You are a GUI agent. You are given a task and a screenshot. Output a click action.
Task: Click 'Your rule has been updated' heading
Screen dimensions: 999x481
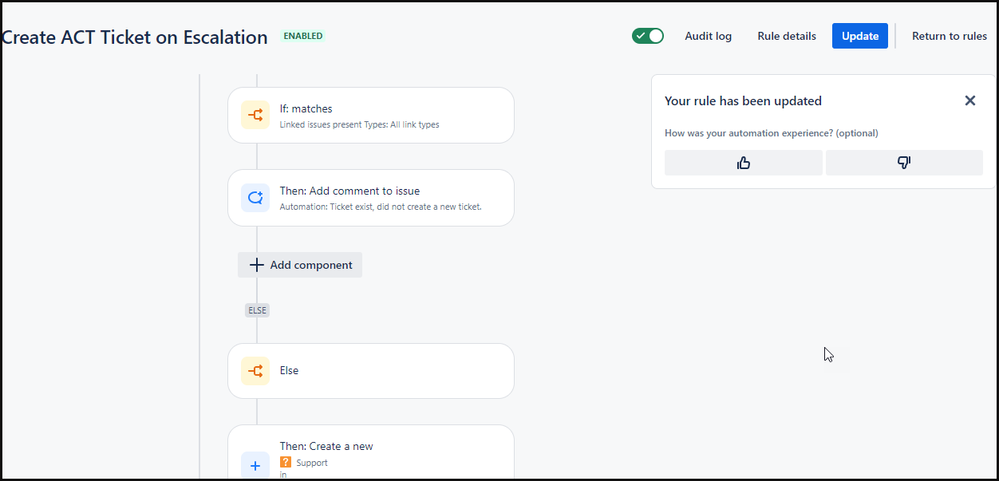pyautogui.click(x=743, y=101)
